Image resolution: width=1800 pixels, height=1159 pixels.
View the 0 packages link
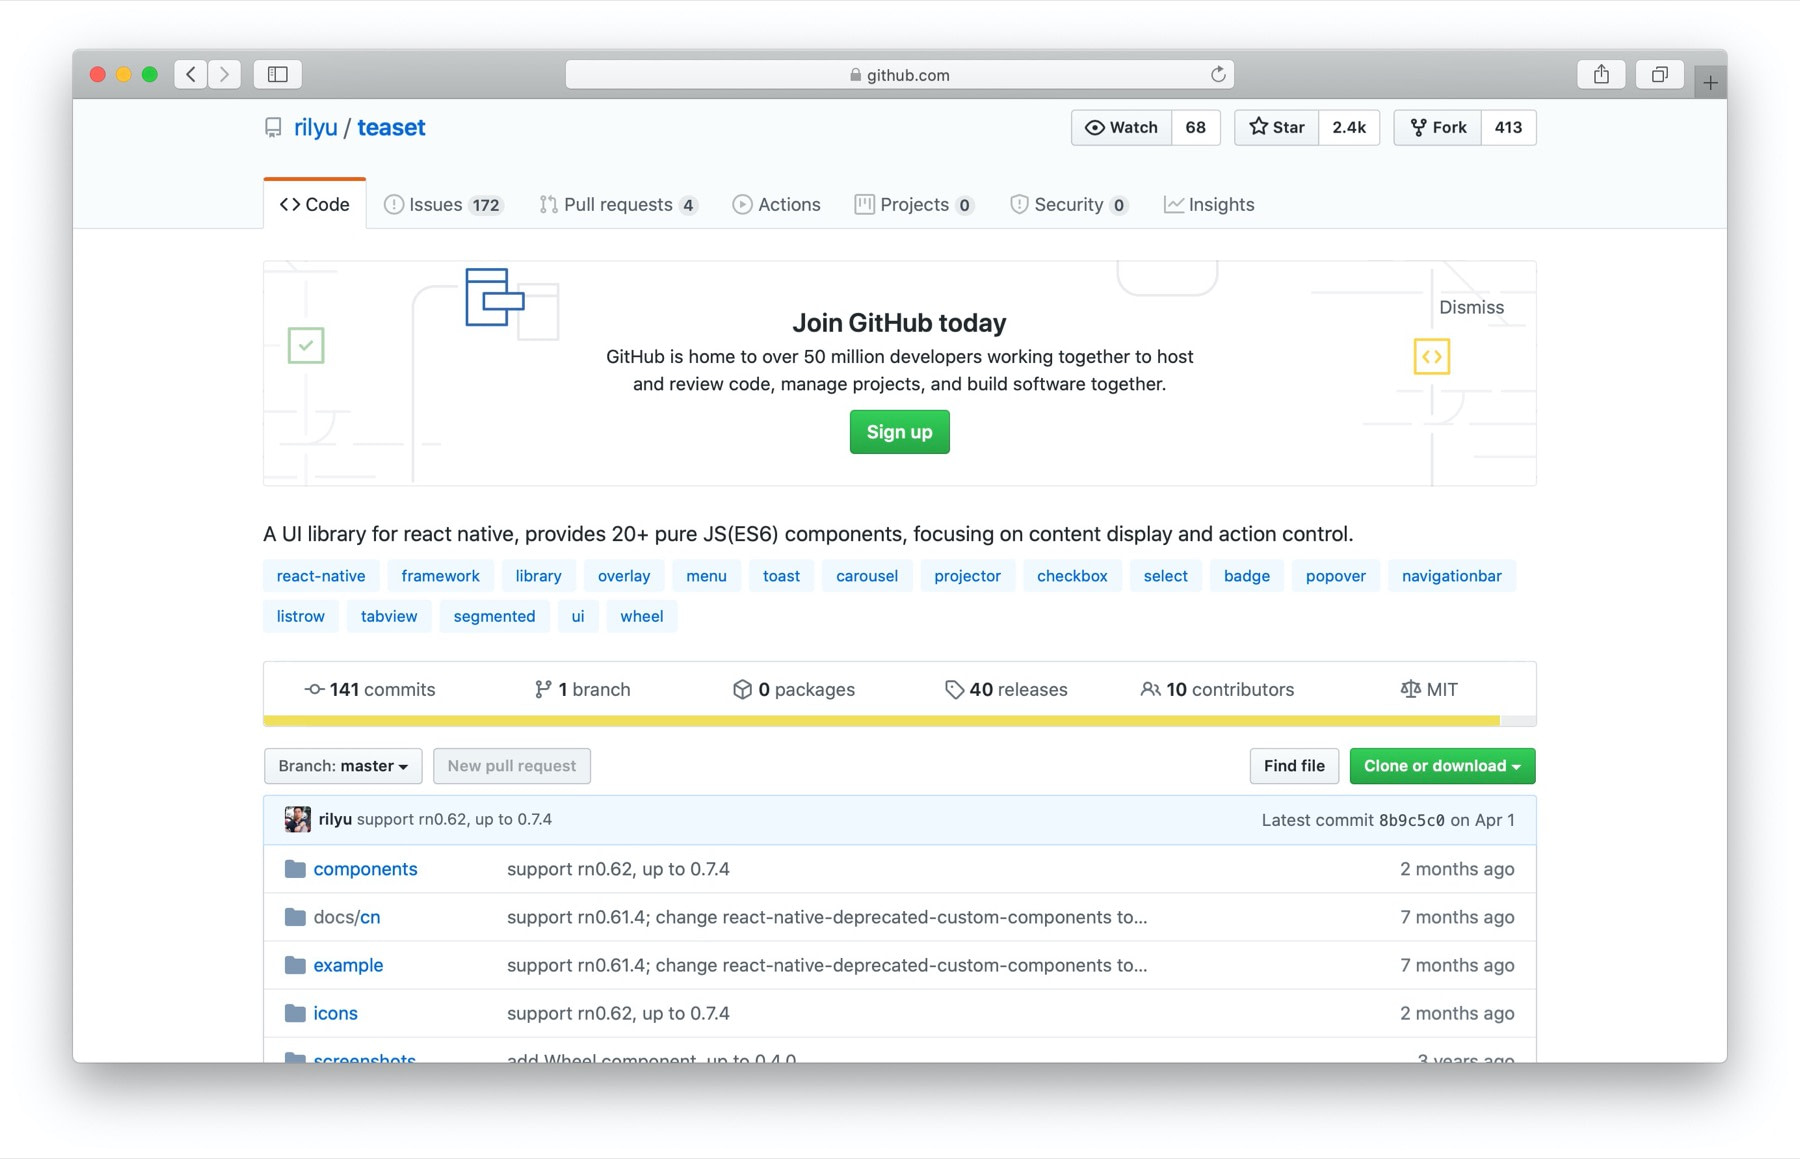pyautogui.click(x=794, y=689)
